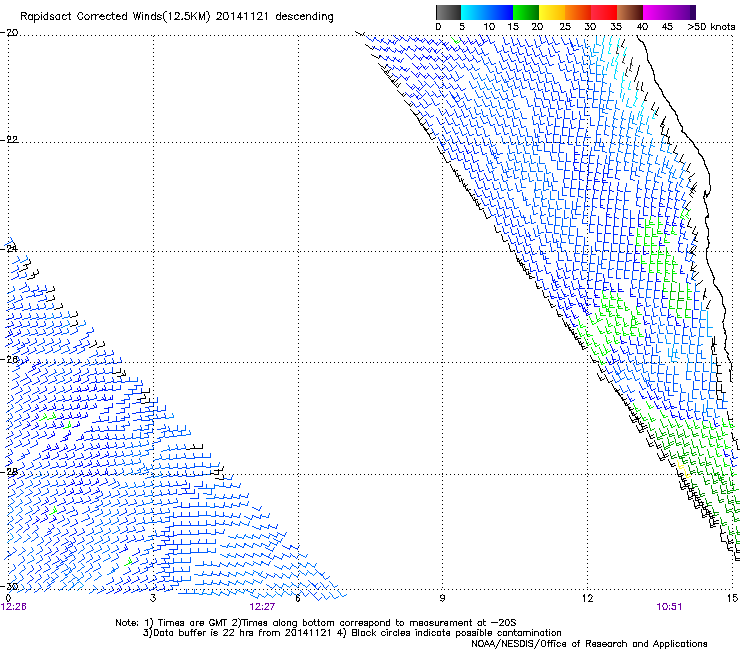Click the brown 35-40 knots color segment
This screenshot has width=740, height=650.
[x=630, y=12]
